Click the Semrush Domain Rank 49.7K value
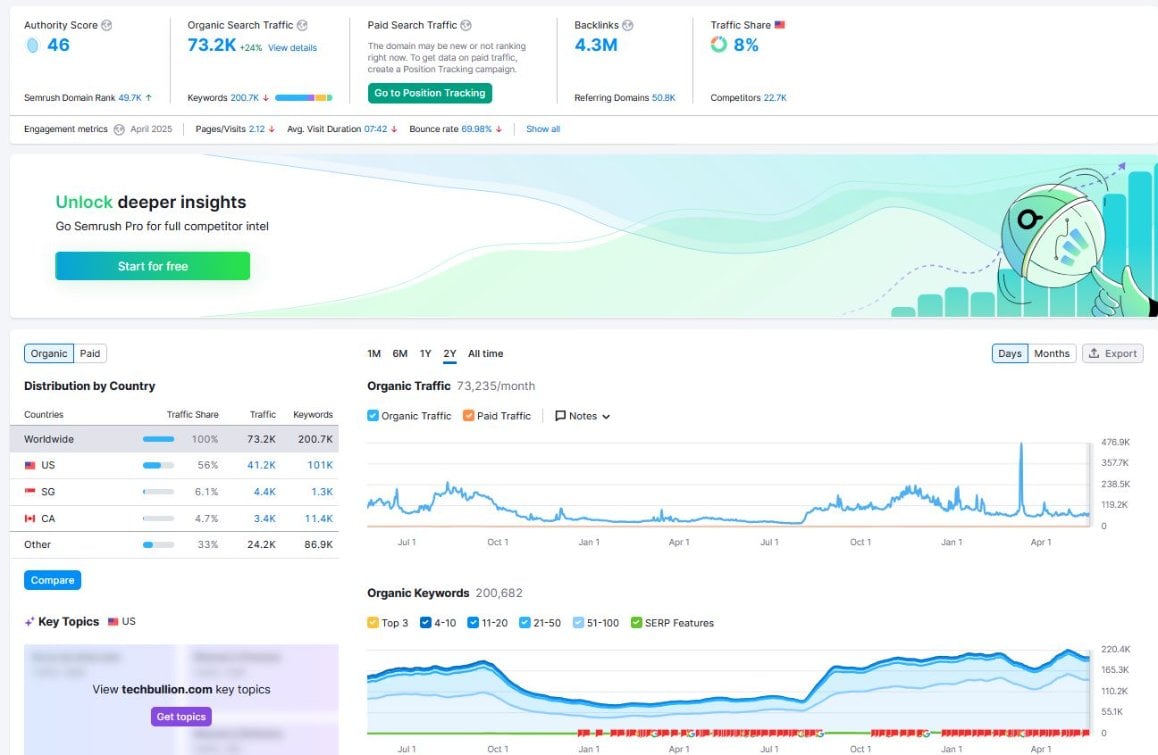This screenshot has width=1158, height=755. pyautogui.click(x=130, y=98)
